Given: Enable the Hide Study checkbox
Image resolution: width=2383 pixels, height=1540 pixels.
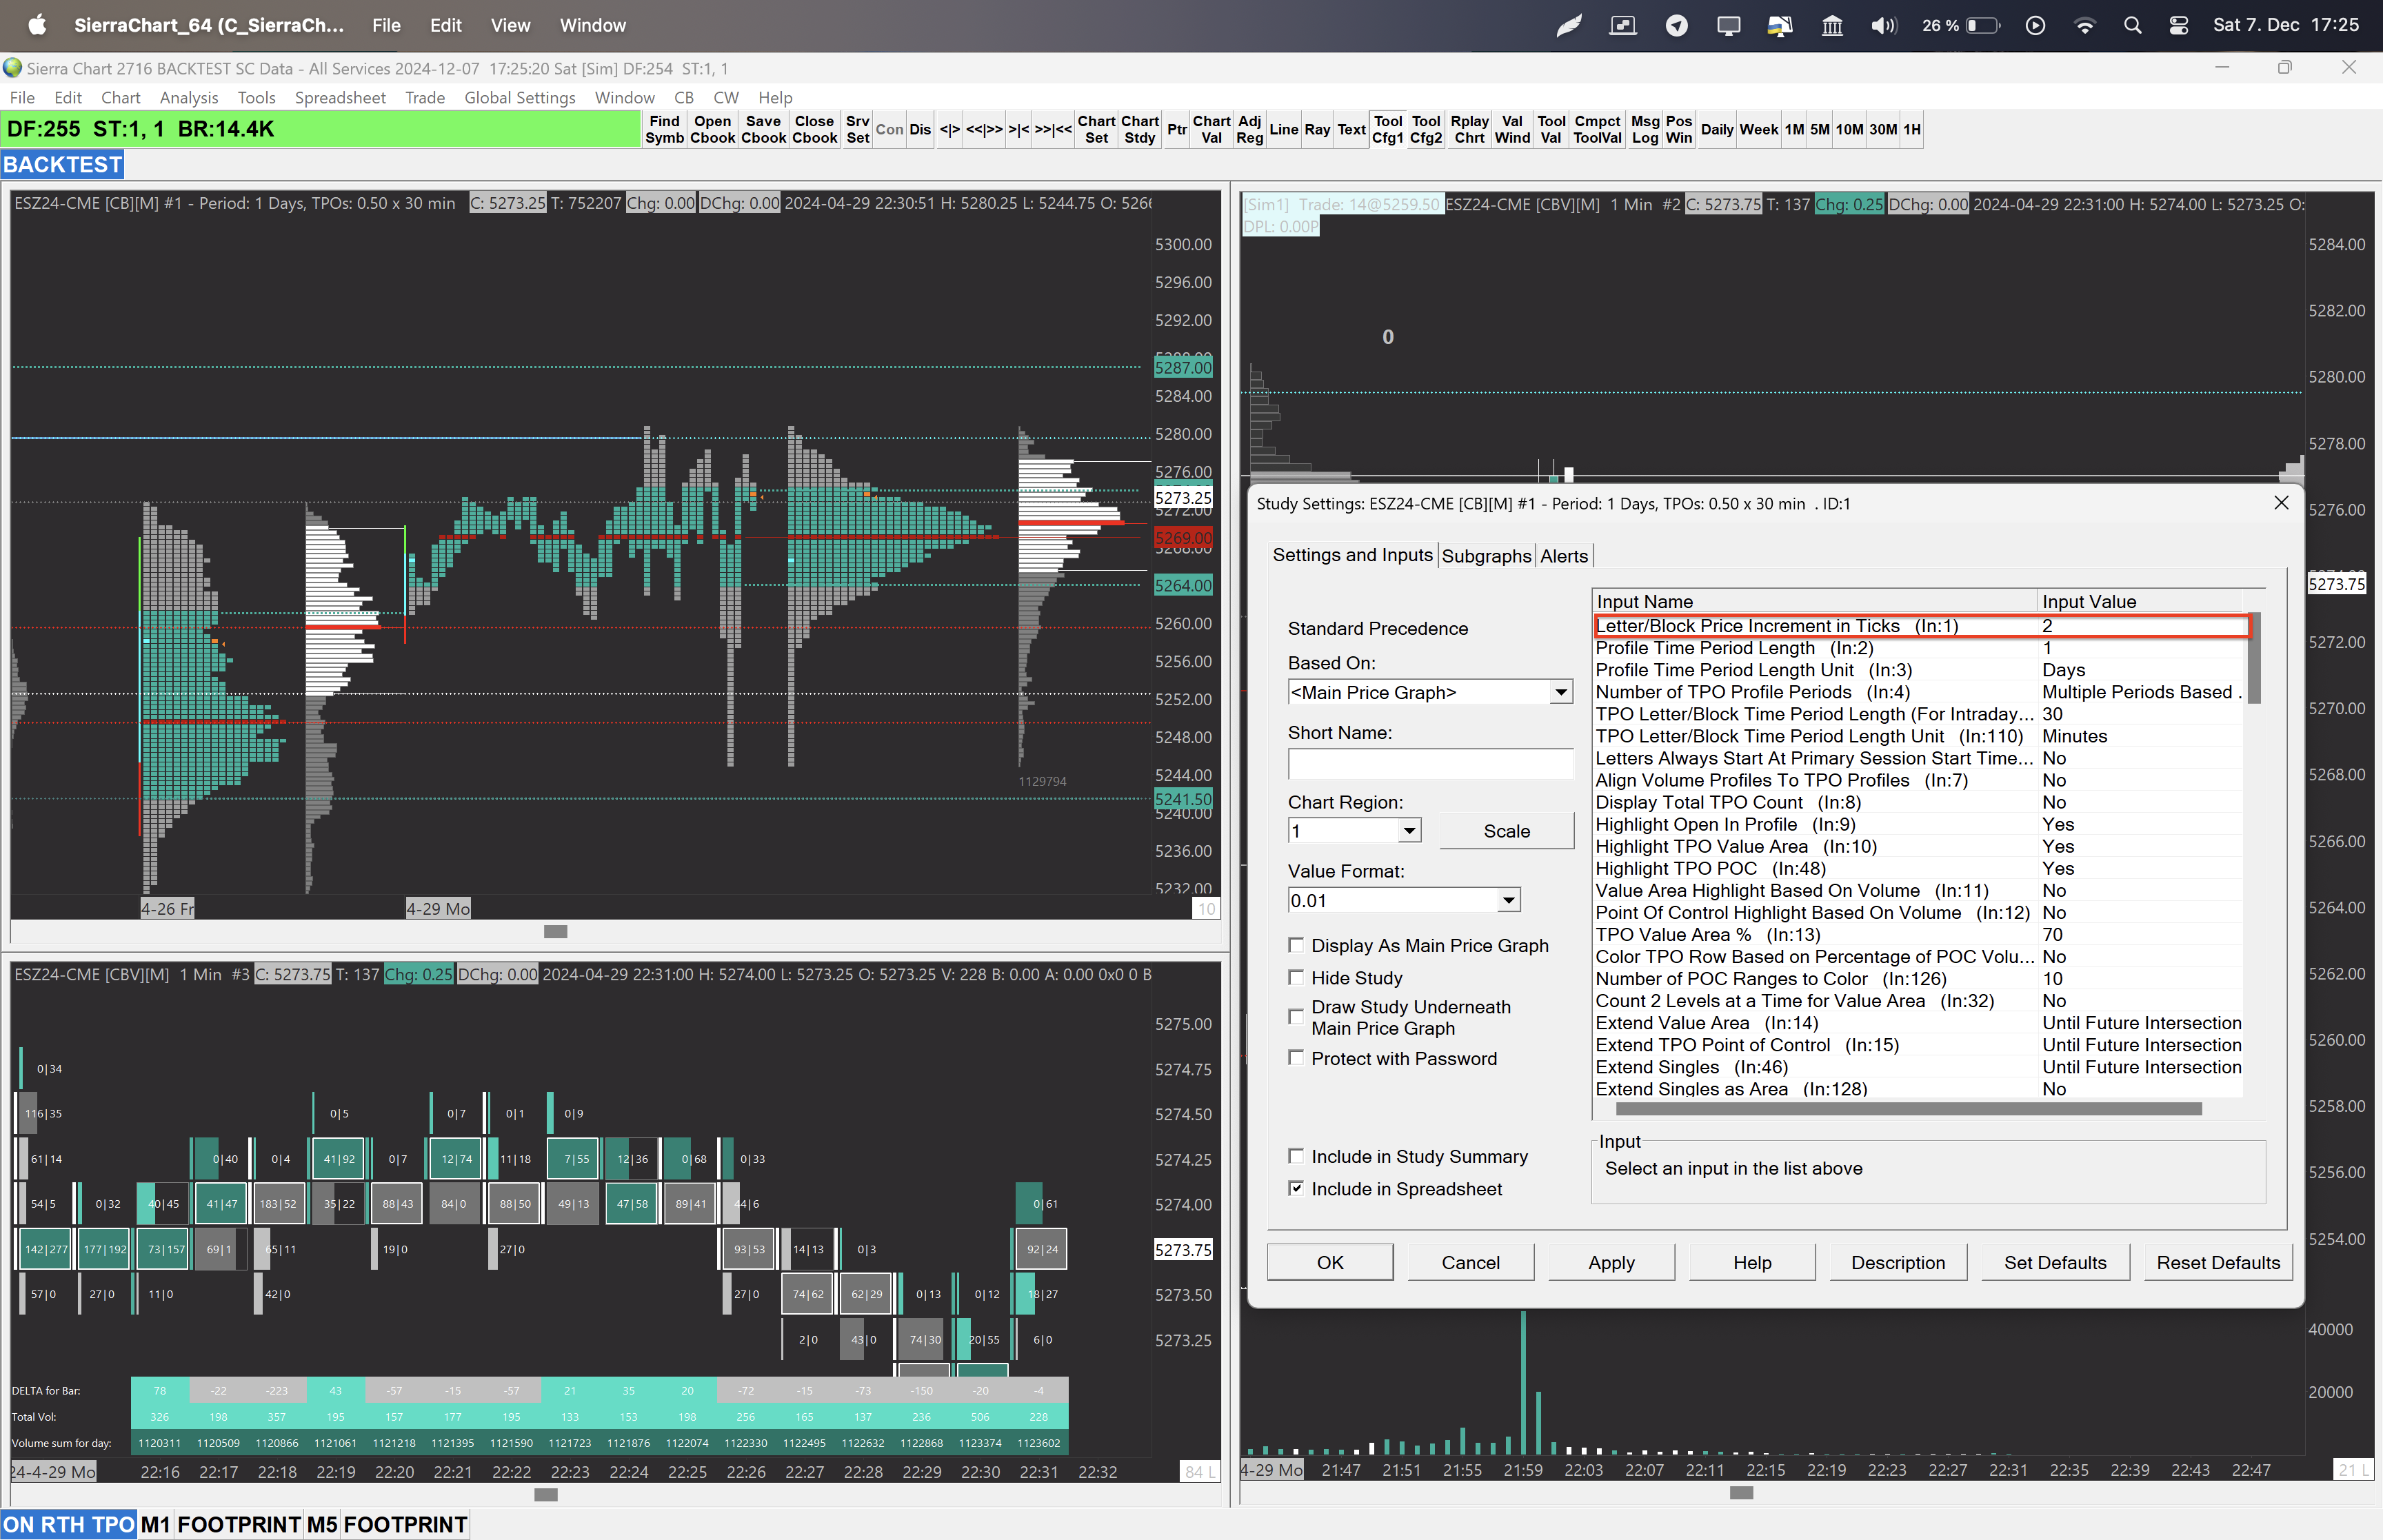Looking at the screenshot, I should click(1296, 977).
